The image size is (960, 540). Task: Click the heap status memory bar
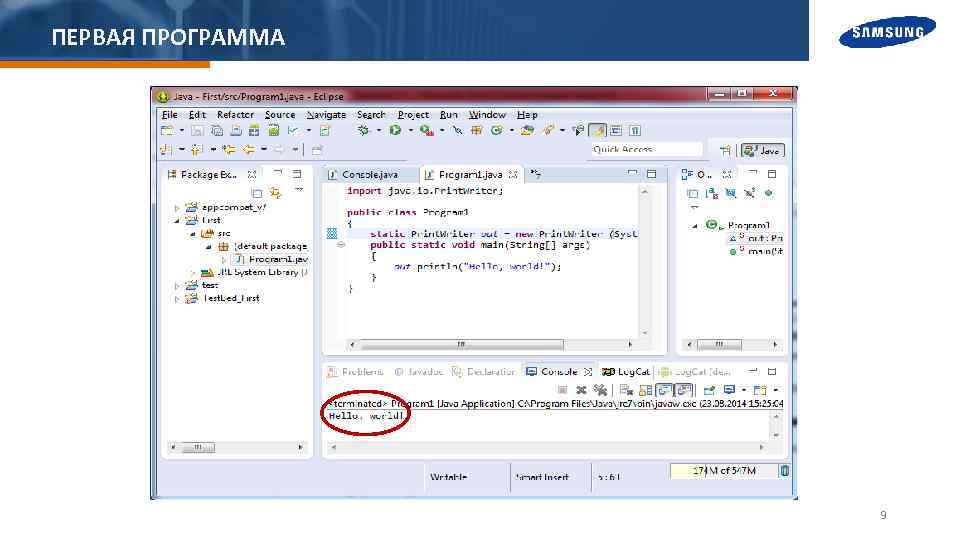724,471
